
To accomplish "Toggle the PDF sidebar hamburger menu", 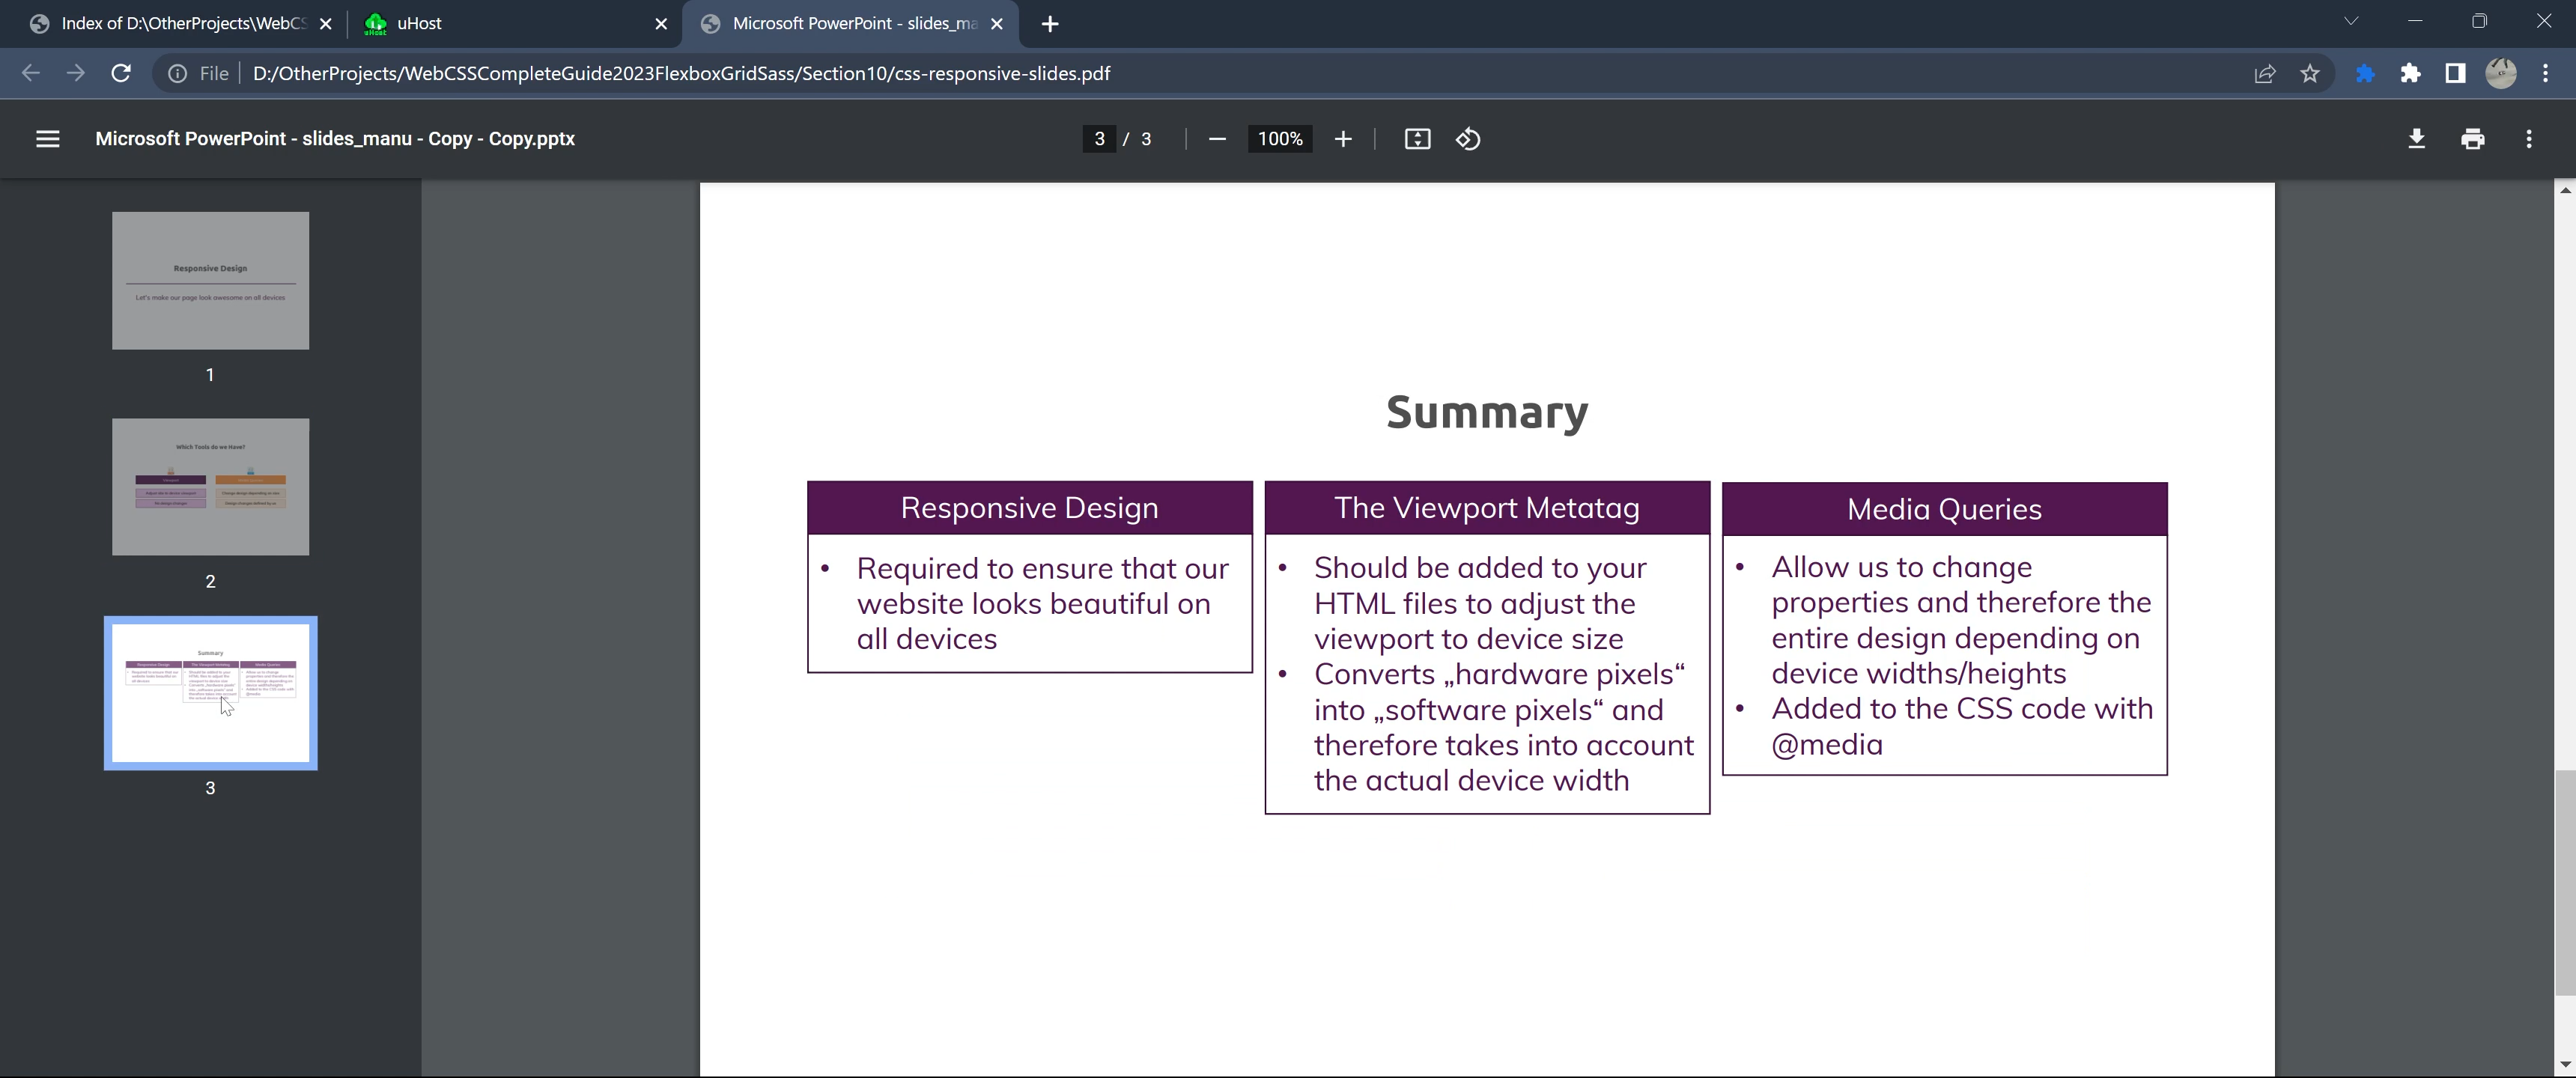I will 47,139.
